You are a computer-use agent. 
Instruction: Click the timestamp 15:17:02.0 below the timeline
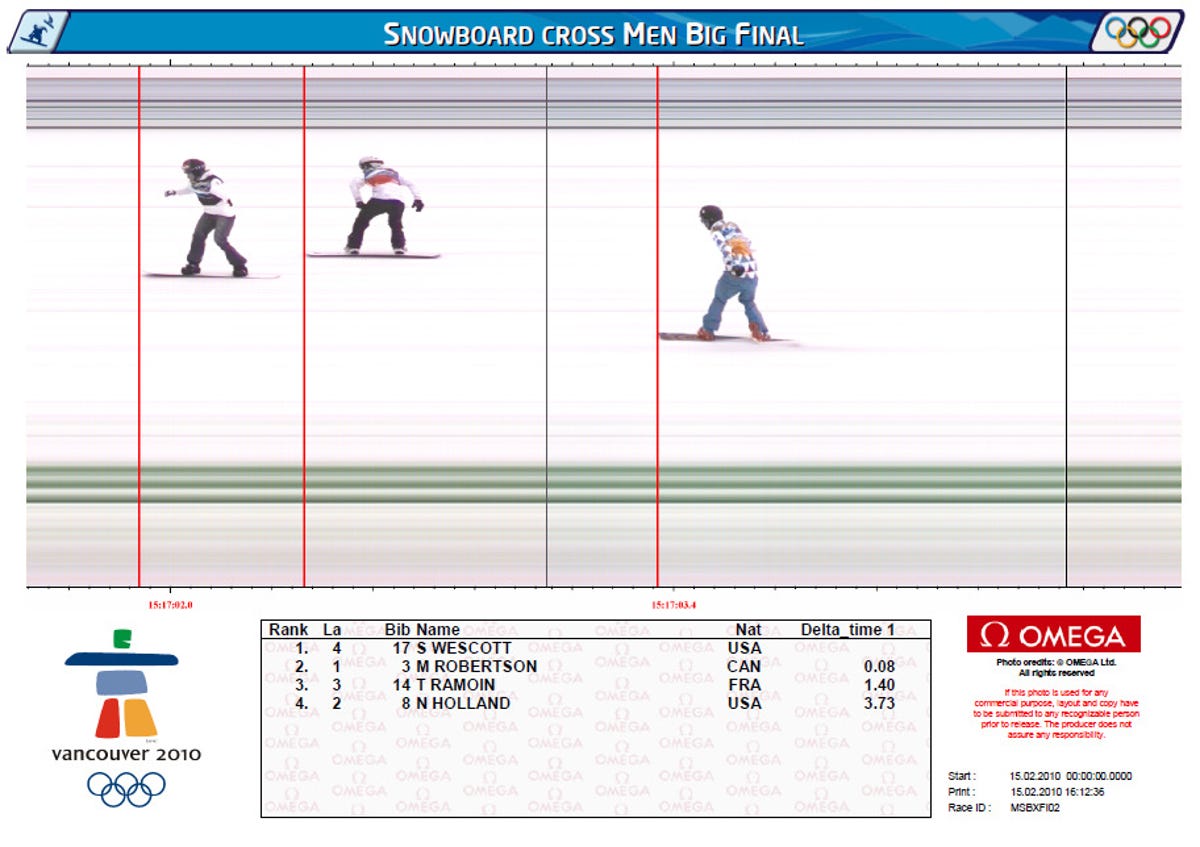point(169,603)
